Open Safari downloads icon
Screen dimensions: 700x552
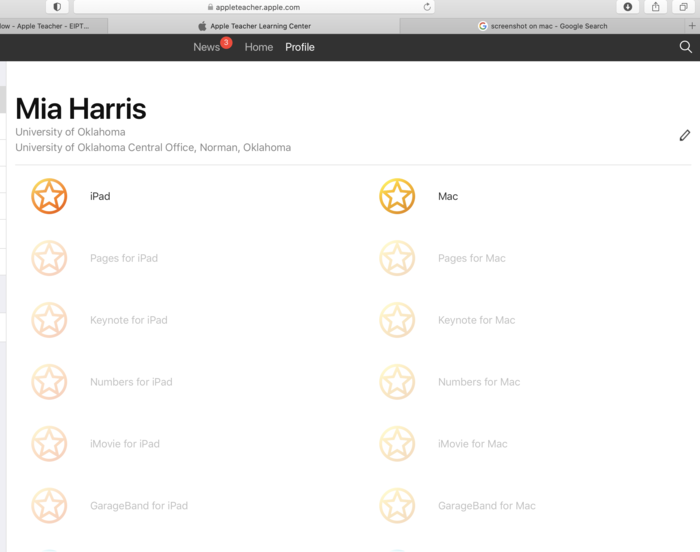628,7
